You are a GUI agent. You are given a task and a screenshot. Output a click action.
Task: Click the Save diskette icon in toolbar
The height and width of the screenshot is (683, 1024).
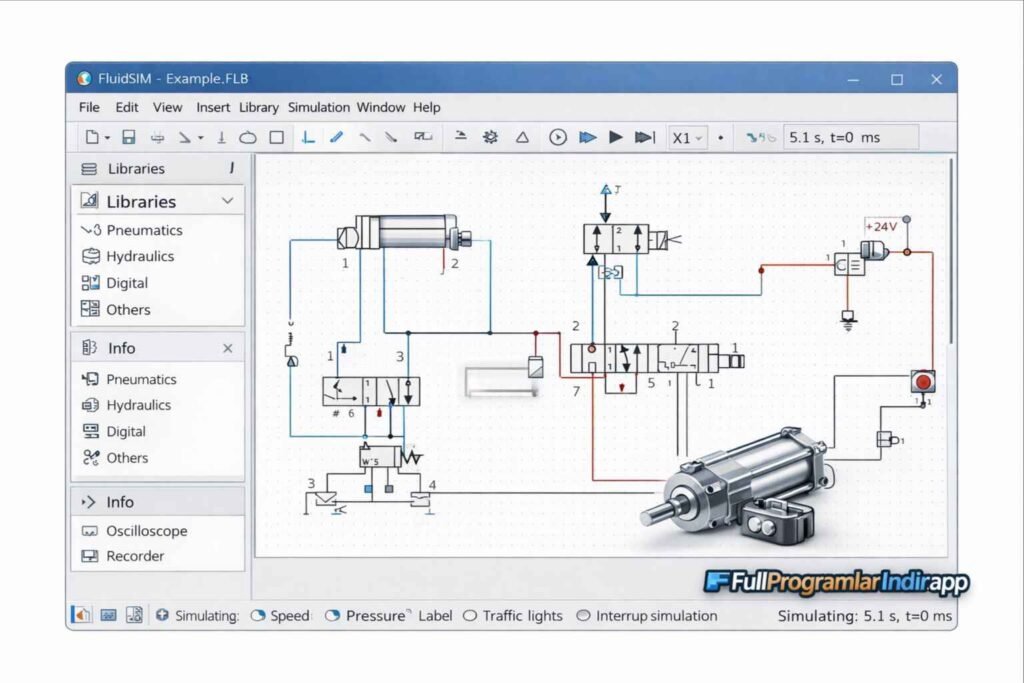pos(128,137)
